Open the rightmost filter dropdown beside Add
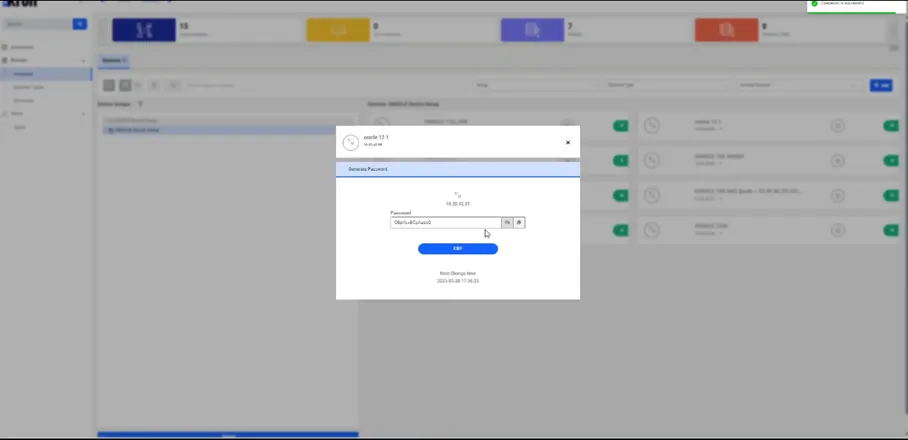This screenshot has height=440, width=908. point(799,85)
